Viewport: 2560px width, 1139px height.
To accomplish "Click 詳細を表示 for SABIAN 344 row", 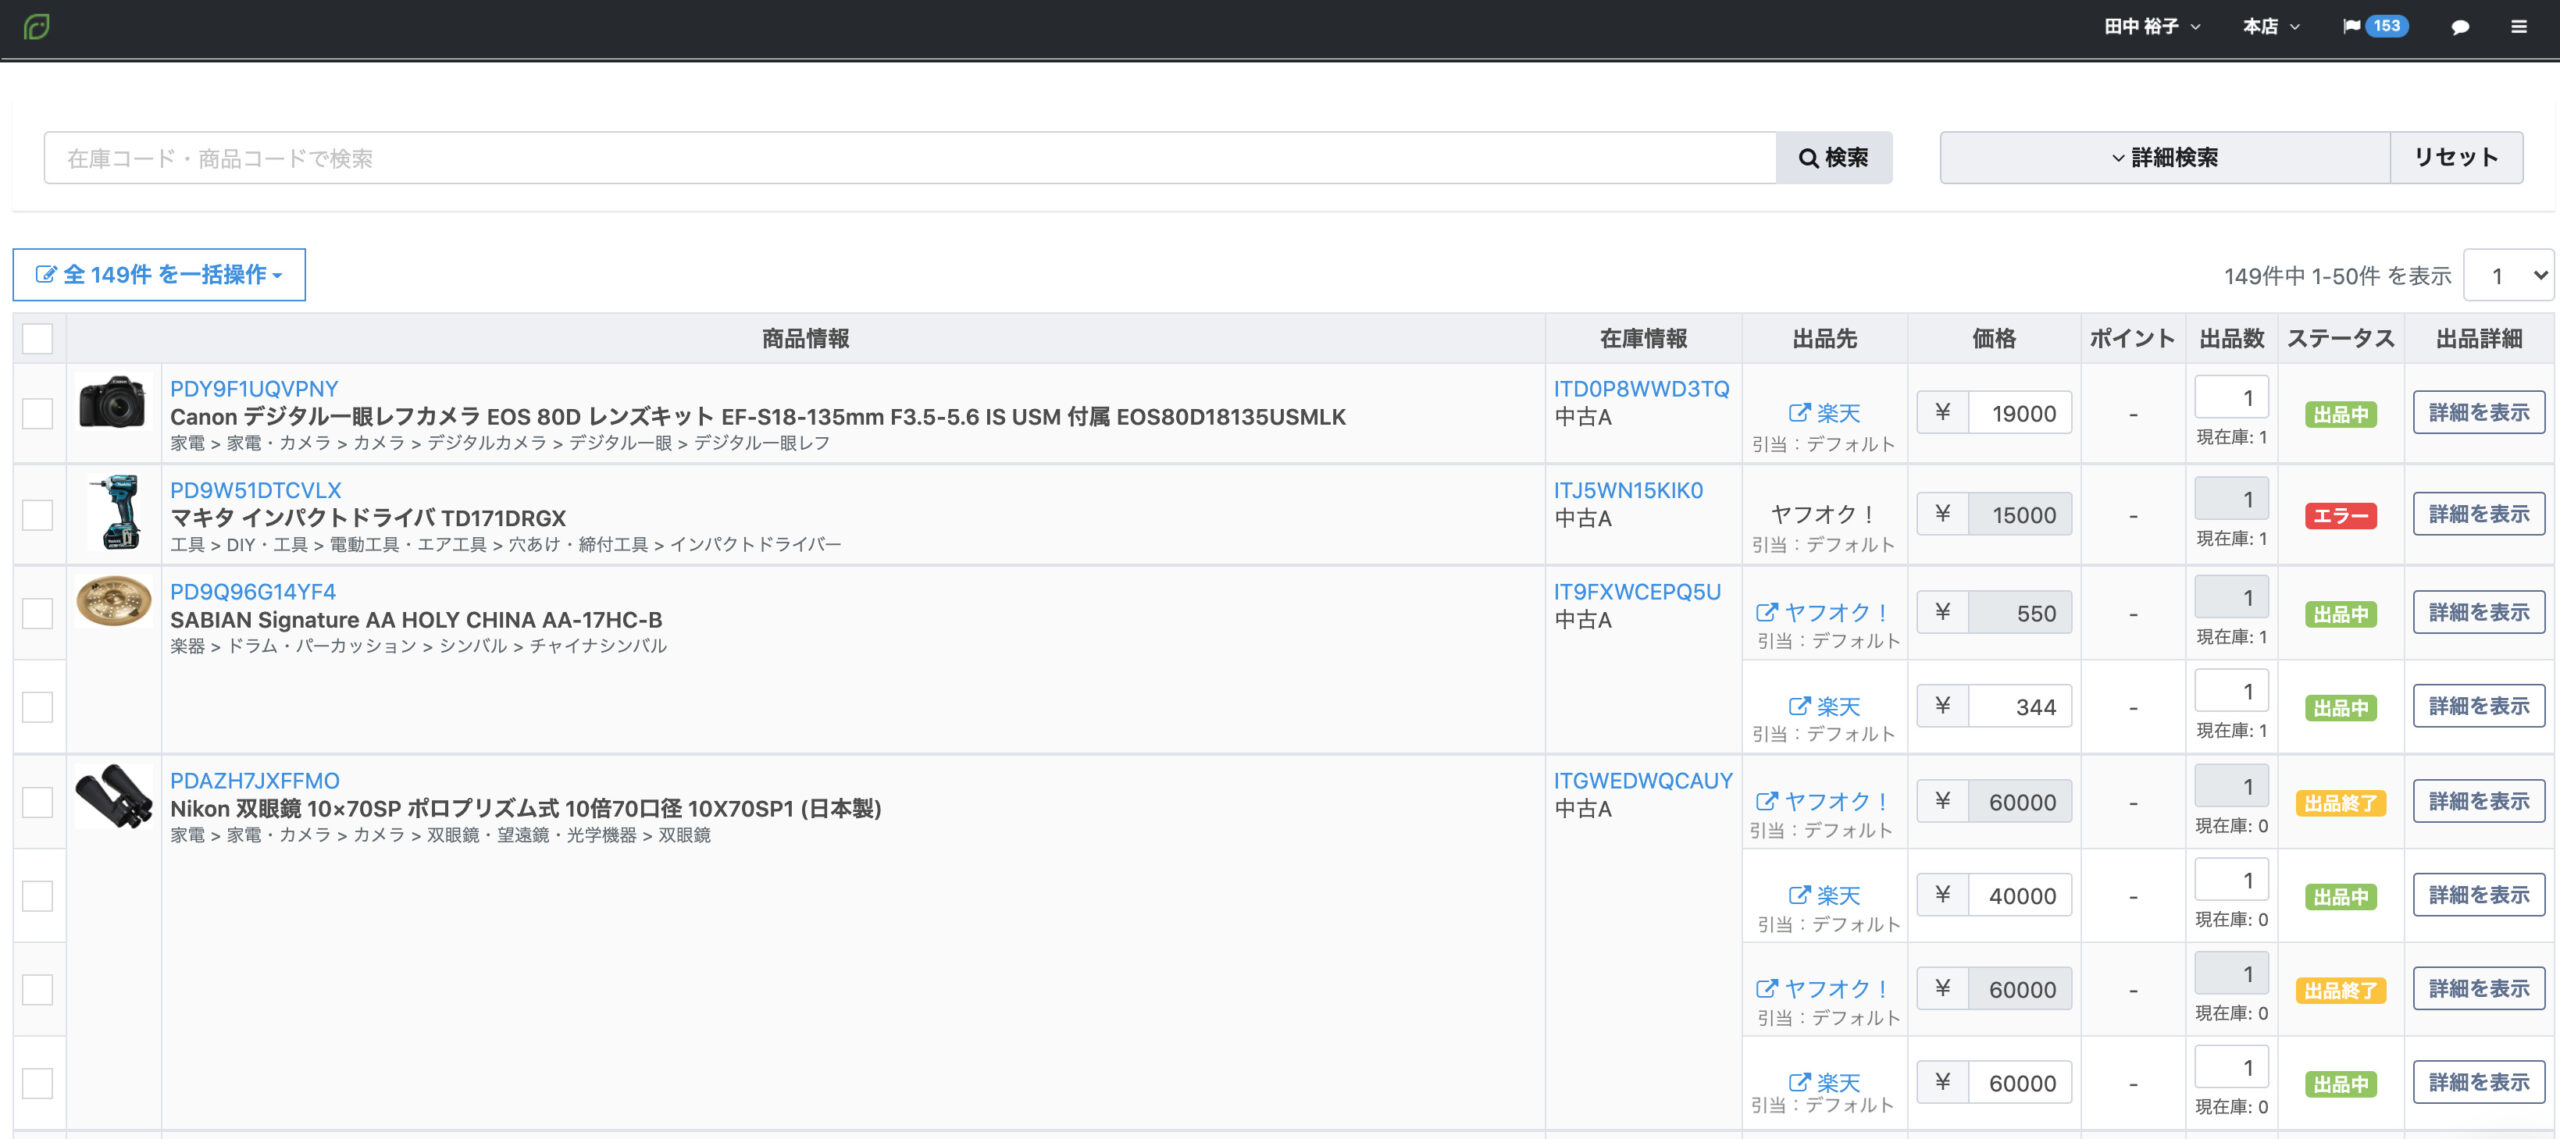I will coord(2479,706).
